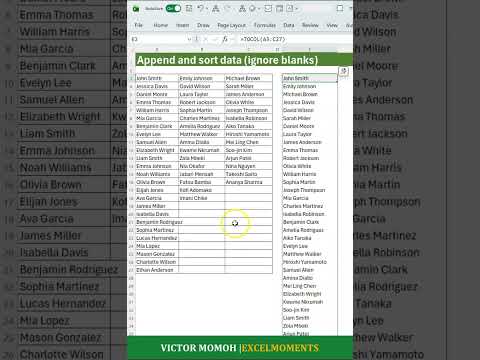Click the Cancel X icon in formula bar
Screen dimensions: 480x360
tap(206, 39)
